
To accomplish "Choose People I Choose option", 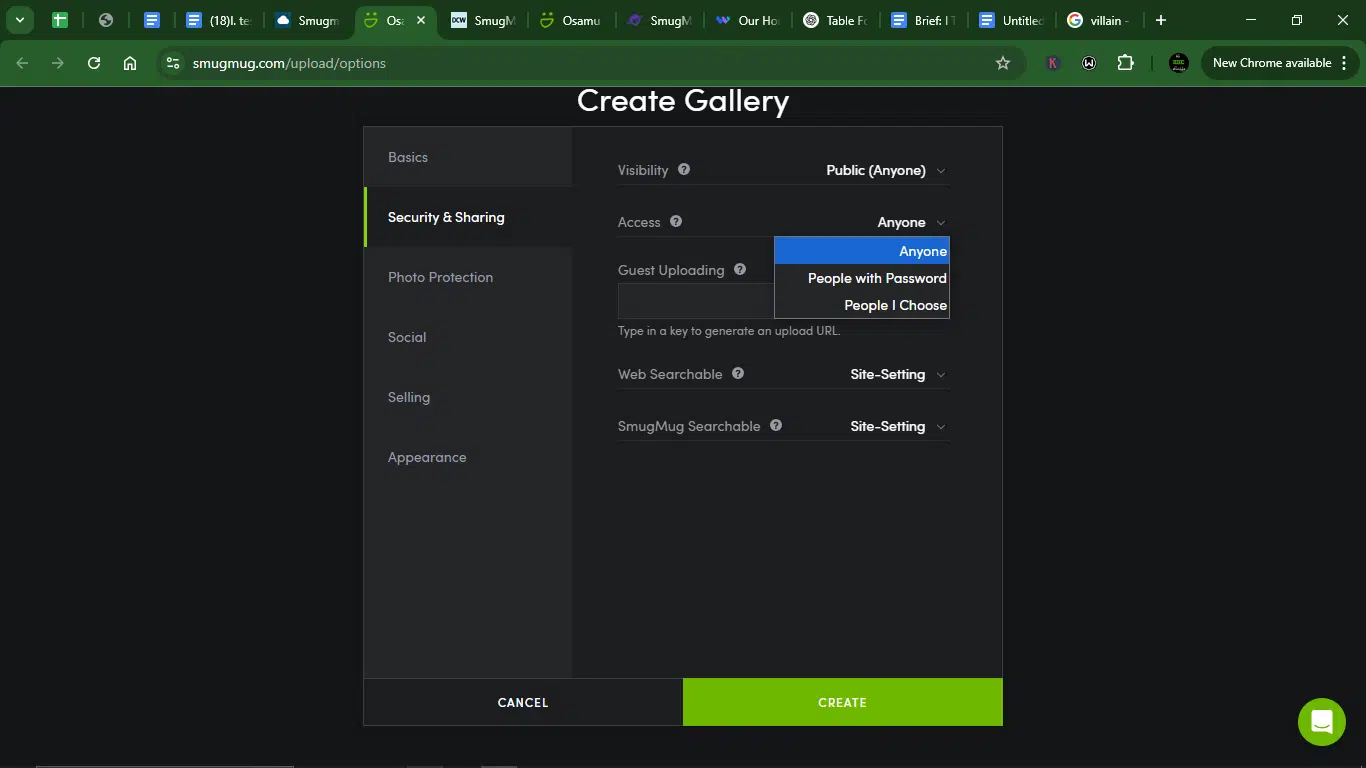I will click(862, 305).
